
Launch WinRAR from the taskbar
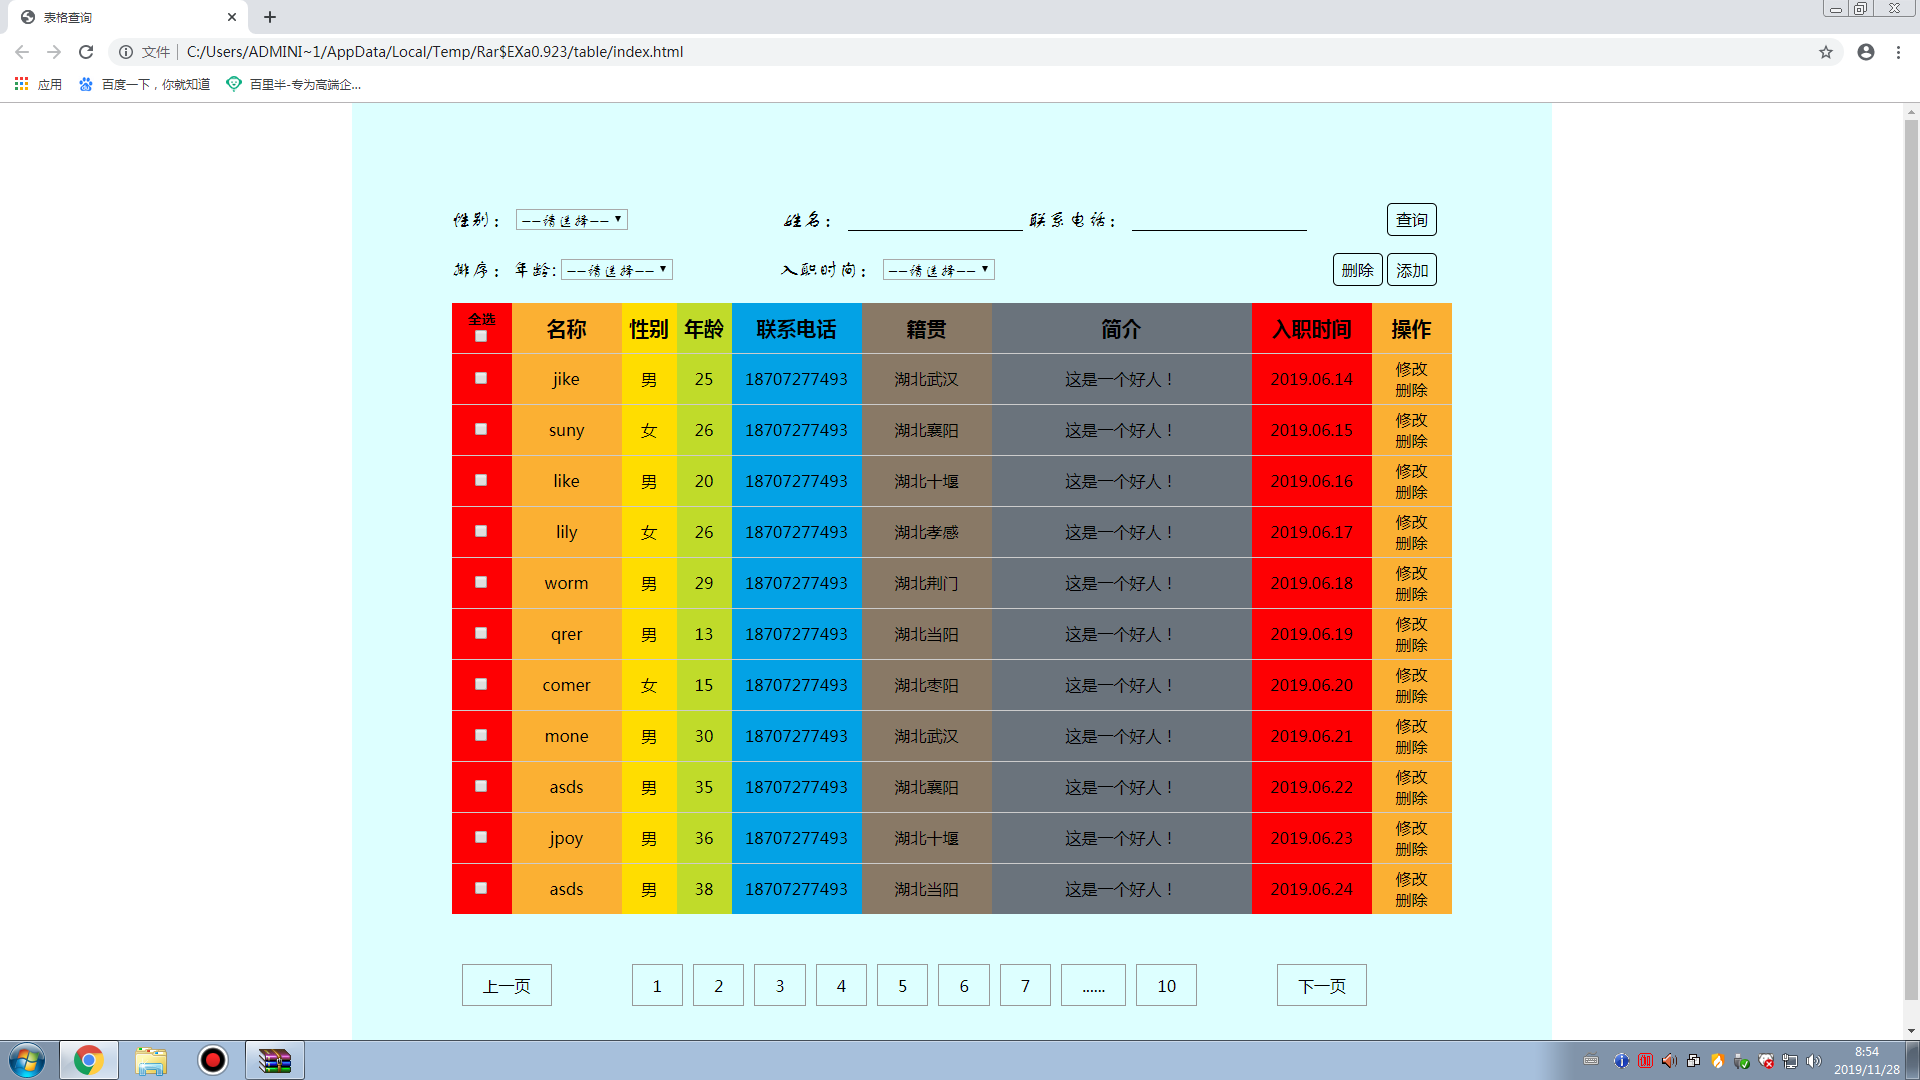click(274, 1061)
